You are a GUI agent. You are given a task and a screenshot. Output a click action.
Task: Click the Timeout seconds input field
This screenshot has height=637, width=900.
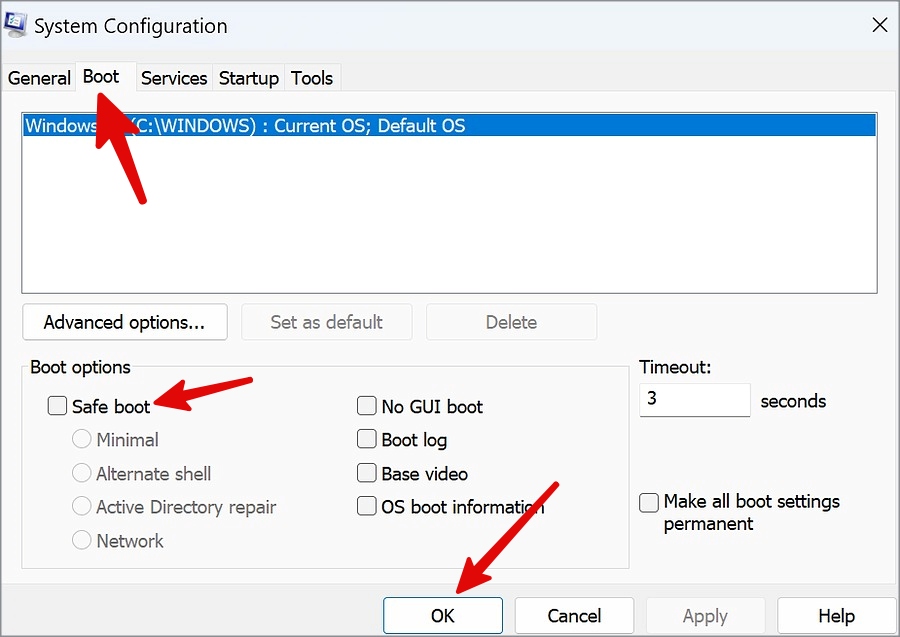pyautogui.click(x=694, y=400)
